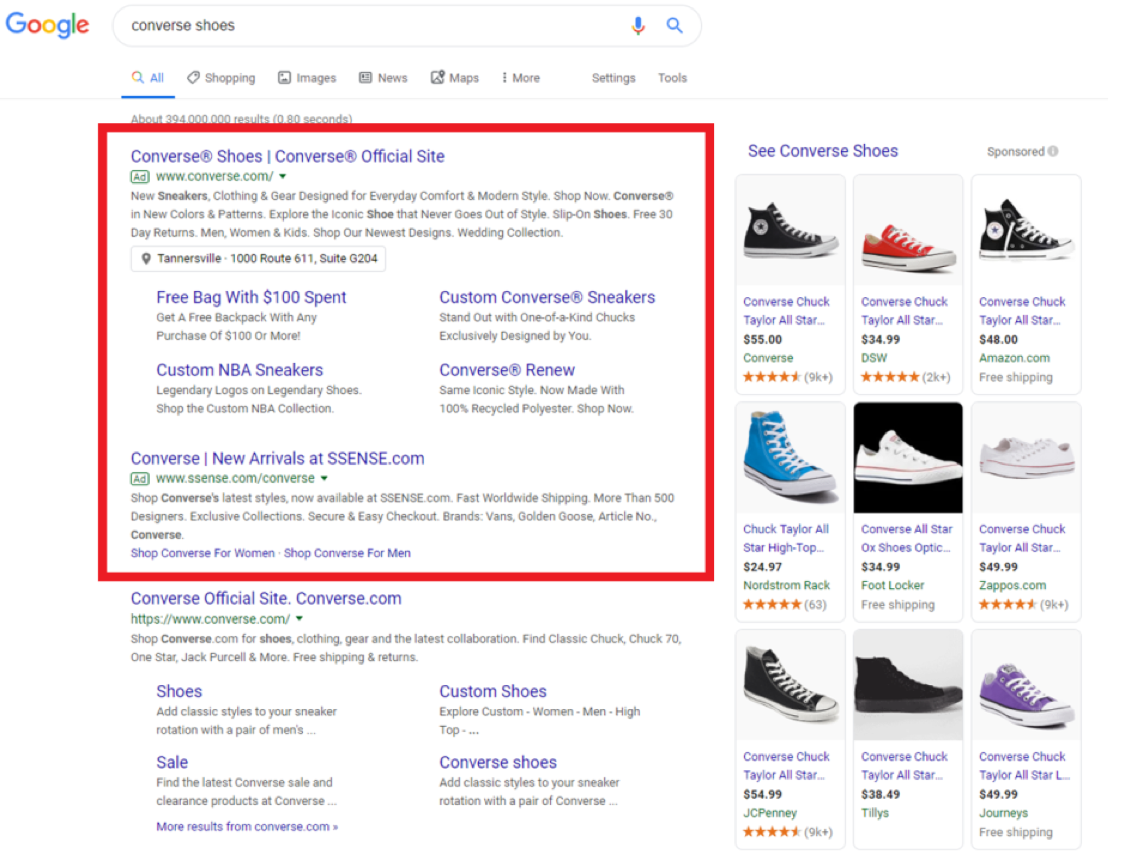Image resolution: width=1125 pixels, height=852 pixels.
Task: Open the Sale sitelink
Action: 172,762
